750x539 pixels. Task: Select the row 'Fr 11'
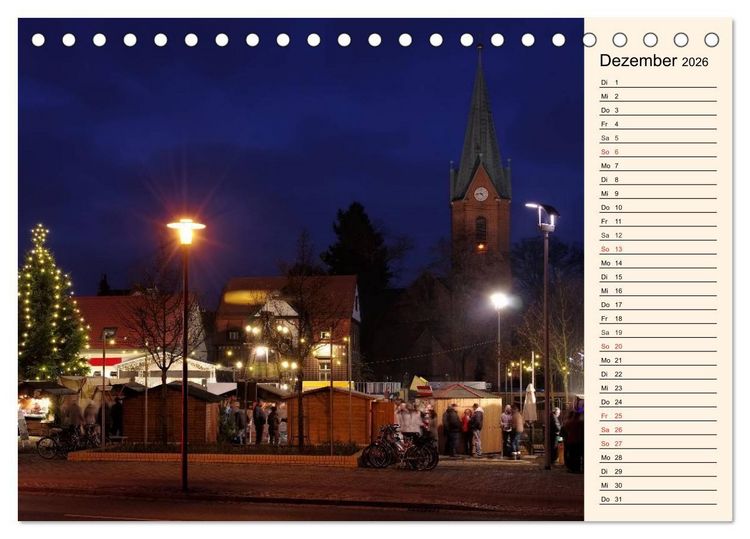point(658,221)
